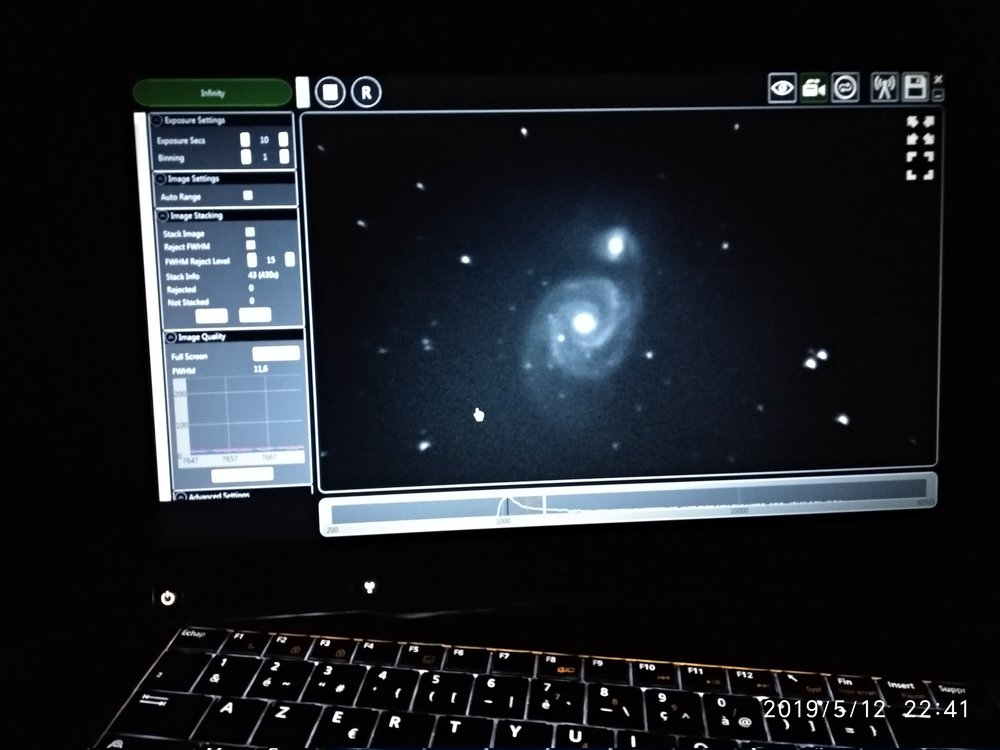The image size is (1000, 750).
Task: Decrease the Exposure Secs value
Action: tap(245, 140)
